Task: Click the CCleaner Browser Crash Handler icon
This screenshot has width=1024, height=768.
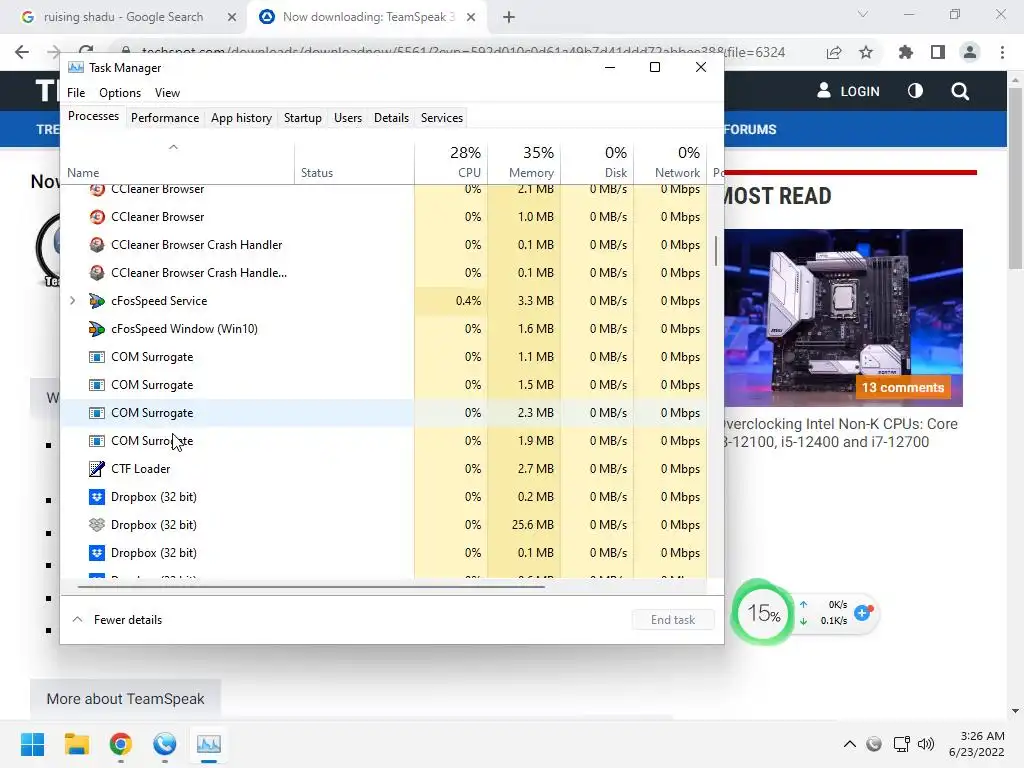Action: 97,245
